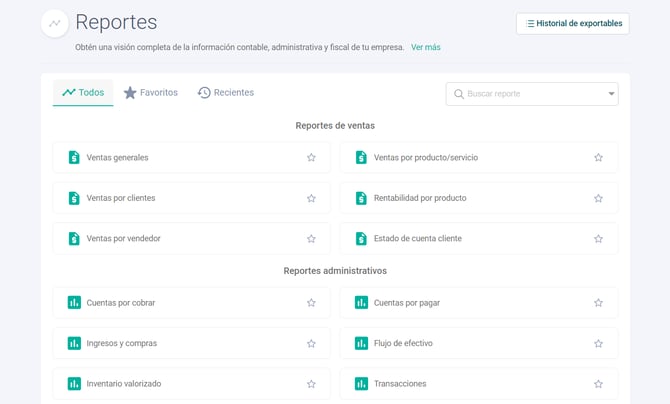This screenshot has height=404, width=670.
Task: Favorite the Ventas por vendedor report
Action: pos(311,239)
